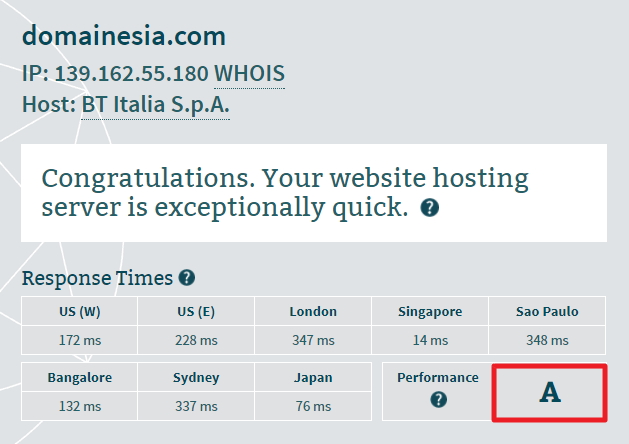Click the performance grade A

coord(550,393)
